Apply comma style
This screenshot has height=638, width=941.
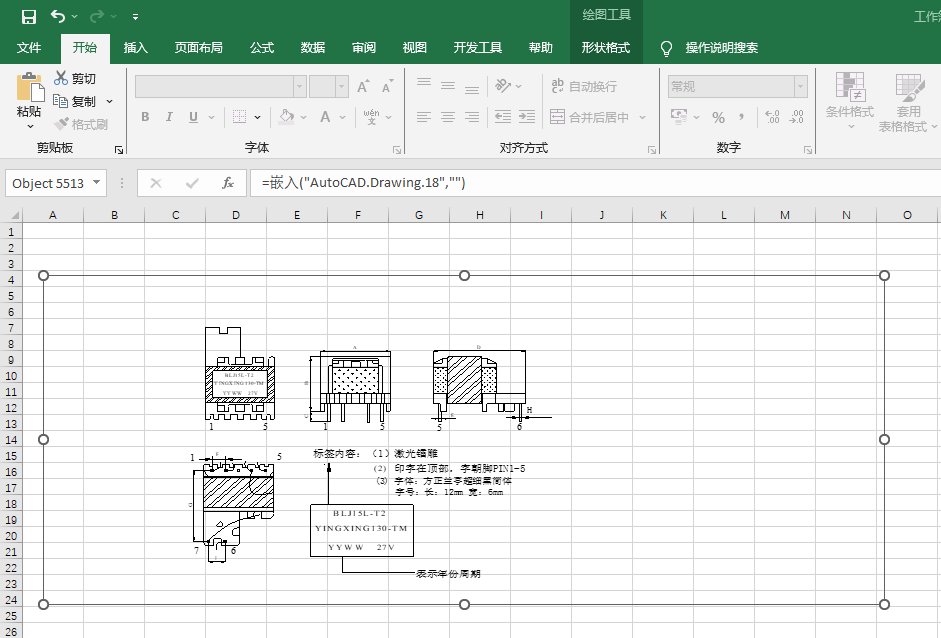(742, 117)
